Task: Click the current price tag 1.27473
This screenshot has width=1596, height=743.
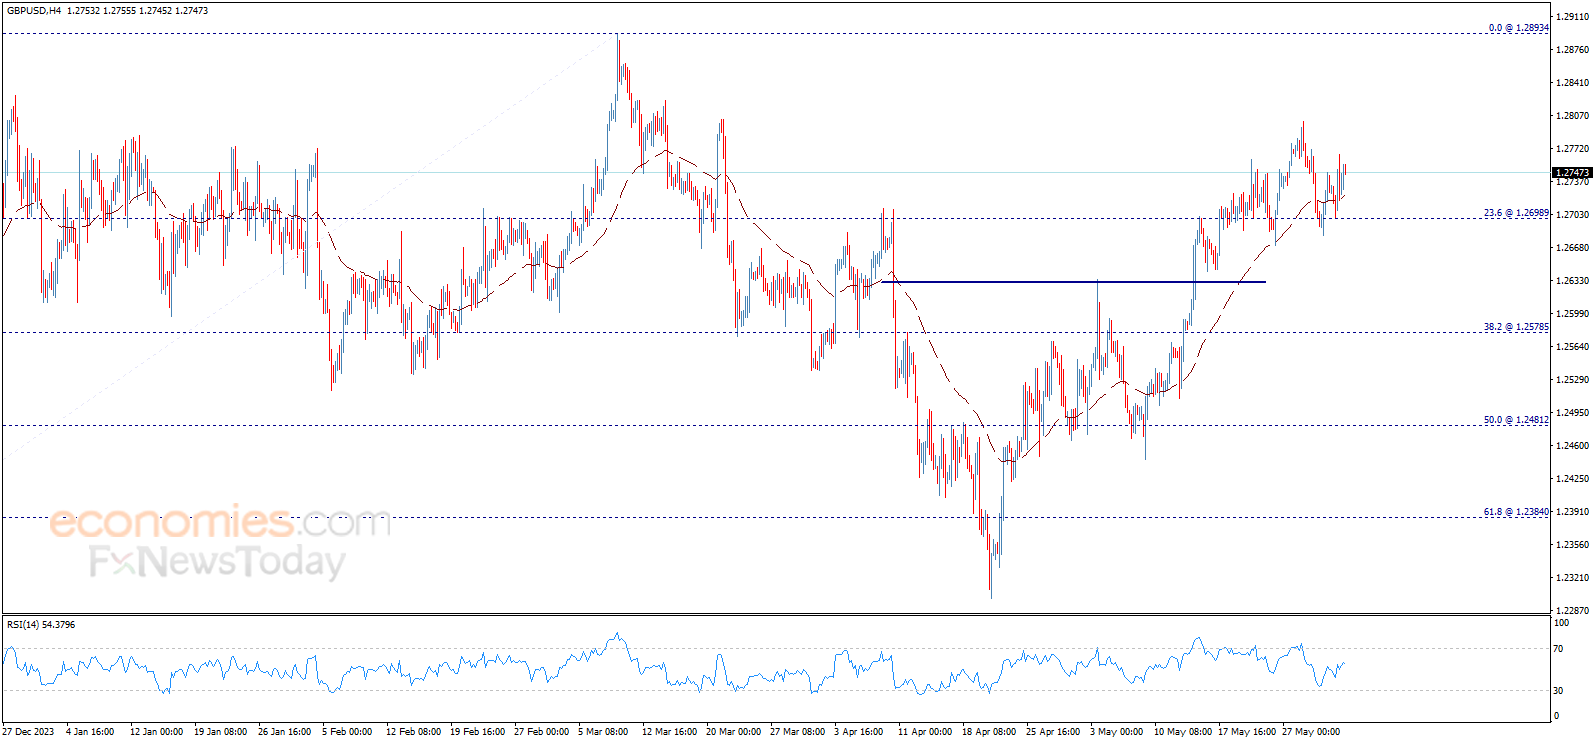Action: click(x=1572, y=173)
